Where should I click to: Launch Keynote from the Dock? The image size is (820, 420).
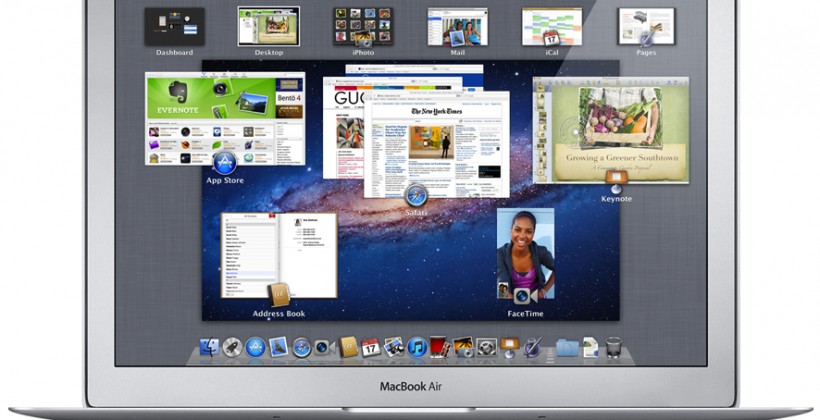coord(509,347)
